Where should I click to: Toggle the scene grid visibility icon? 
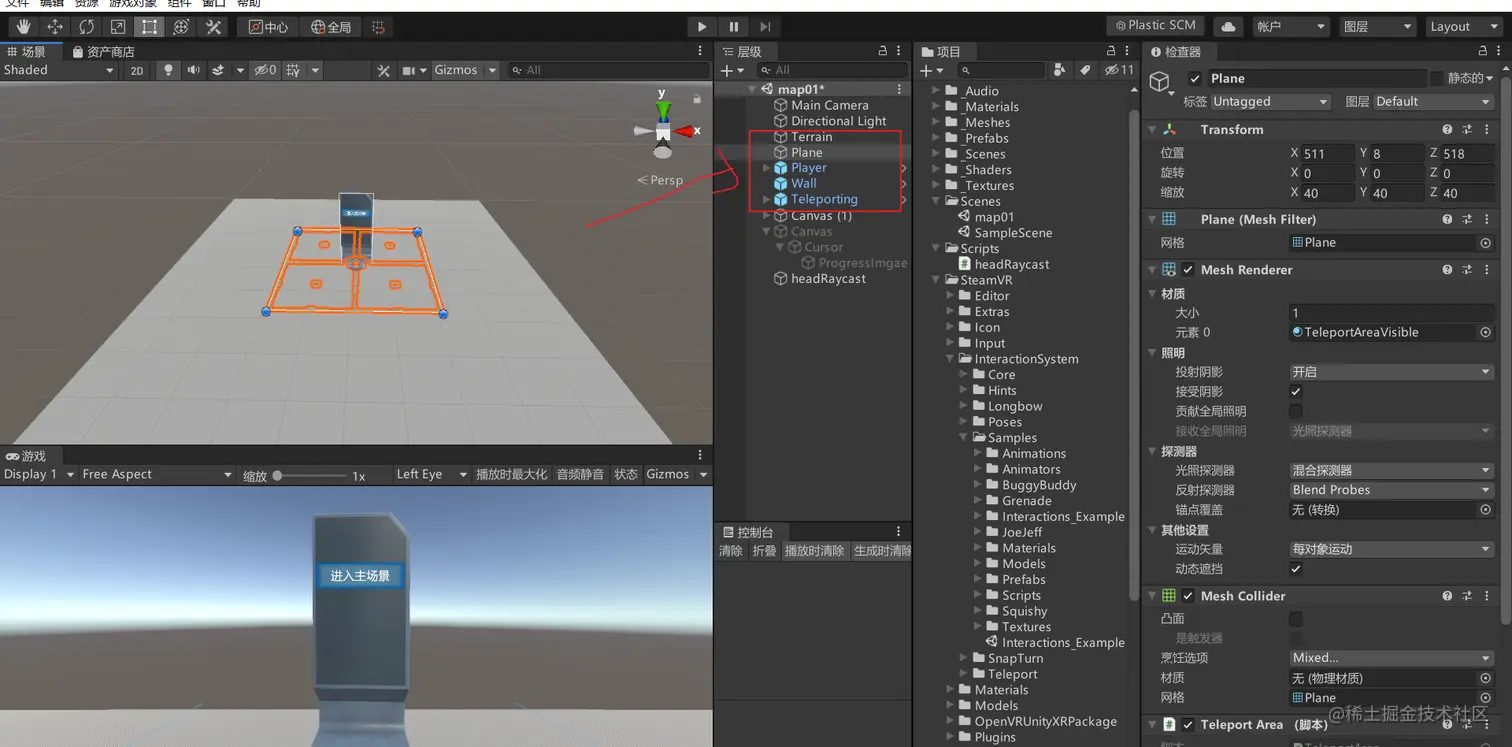[293, 70]
